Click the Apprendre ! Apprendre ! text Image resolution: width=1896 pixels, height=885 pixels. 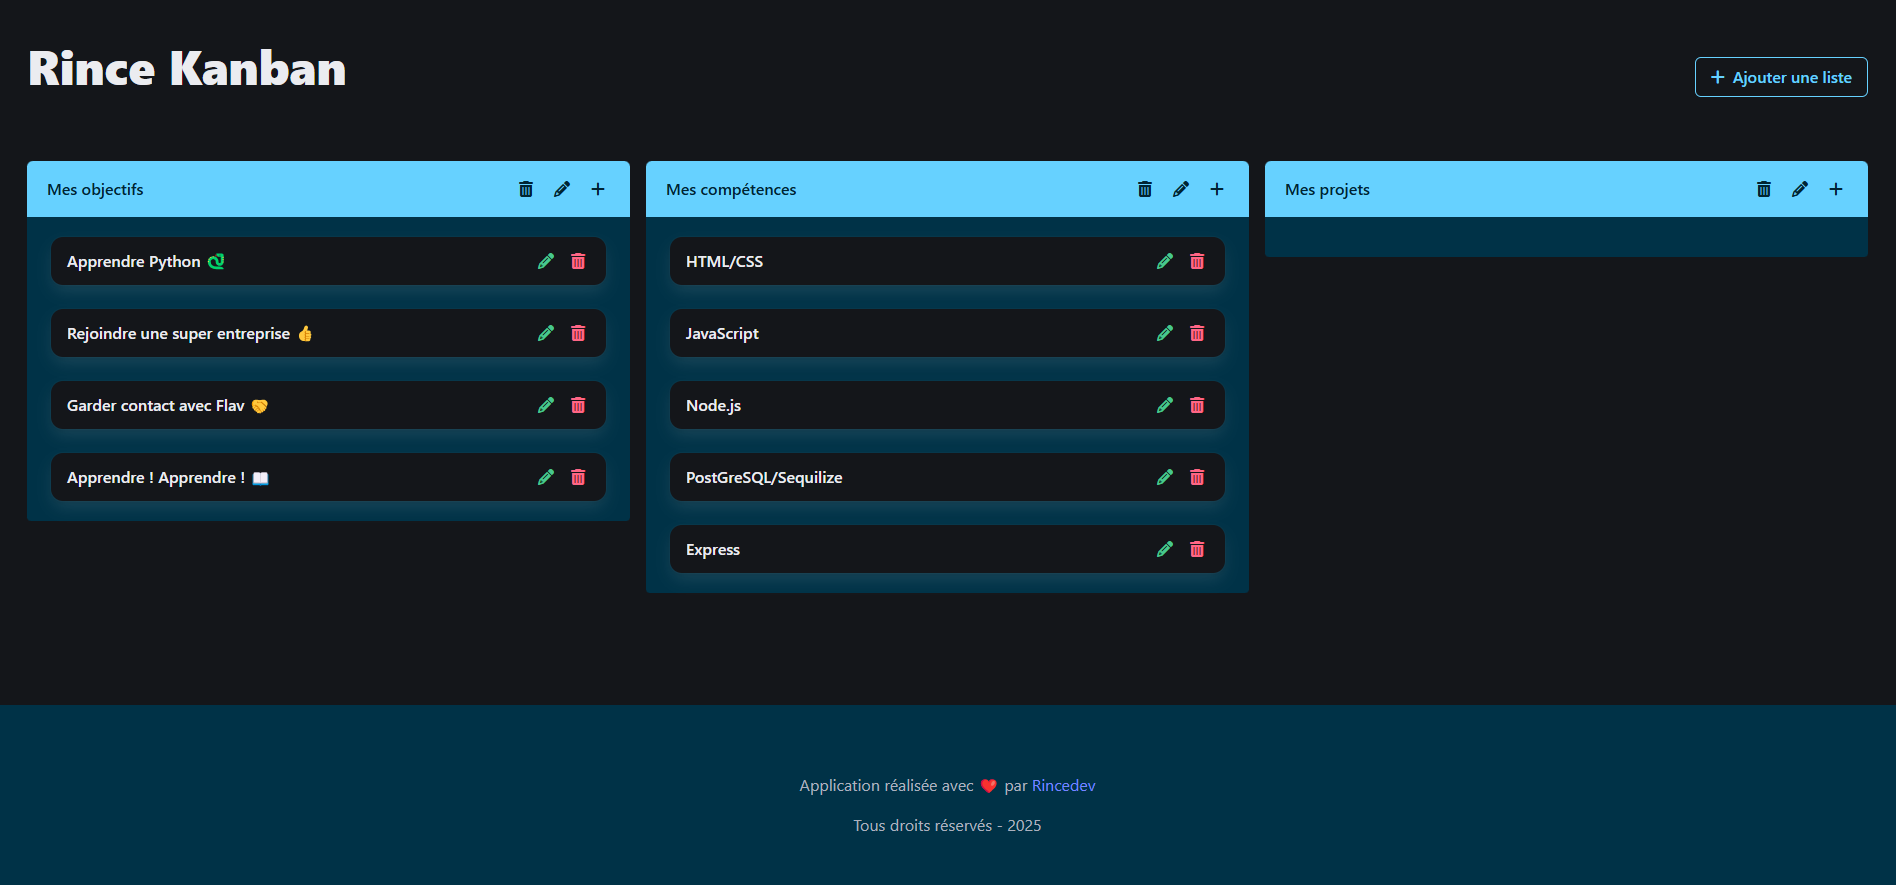(x=168, y=478)
